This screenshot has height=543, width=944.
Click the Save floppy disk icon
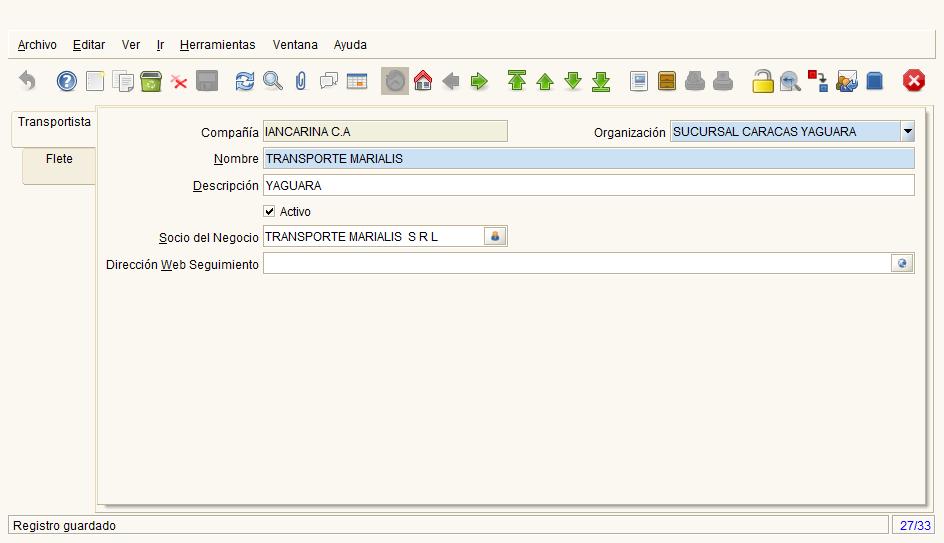207,81
